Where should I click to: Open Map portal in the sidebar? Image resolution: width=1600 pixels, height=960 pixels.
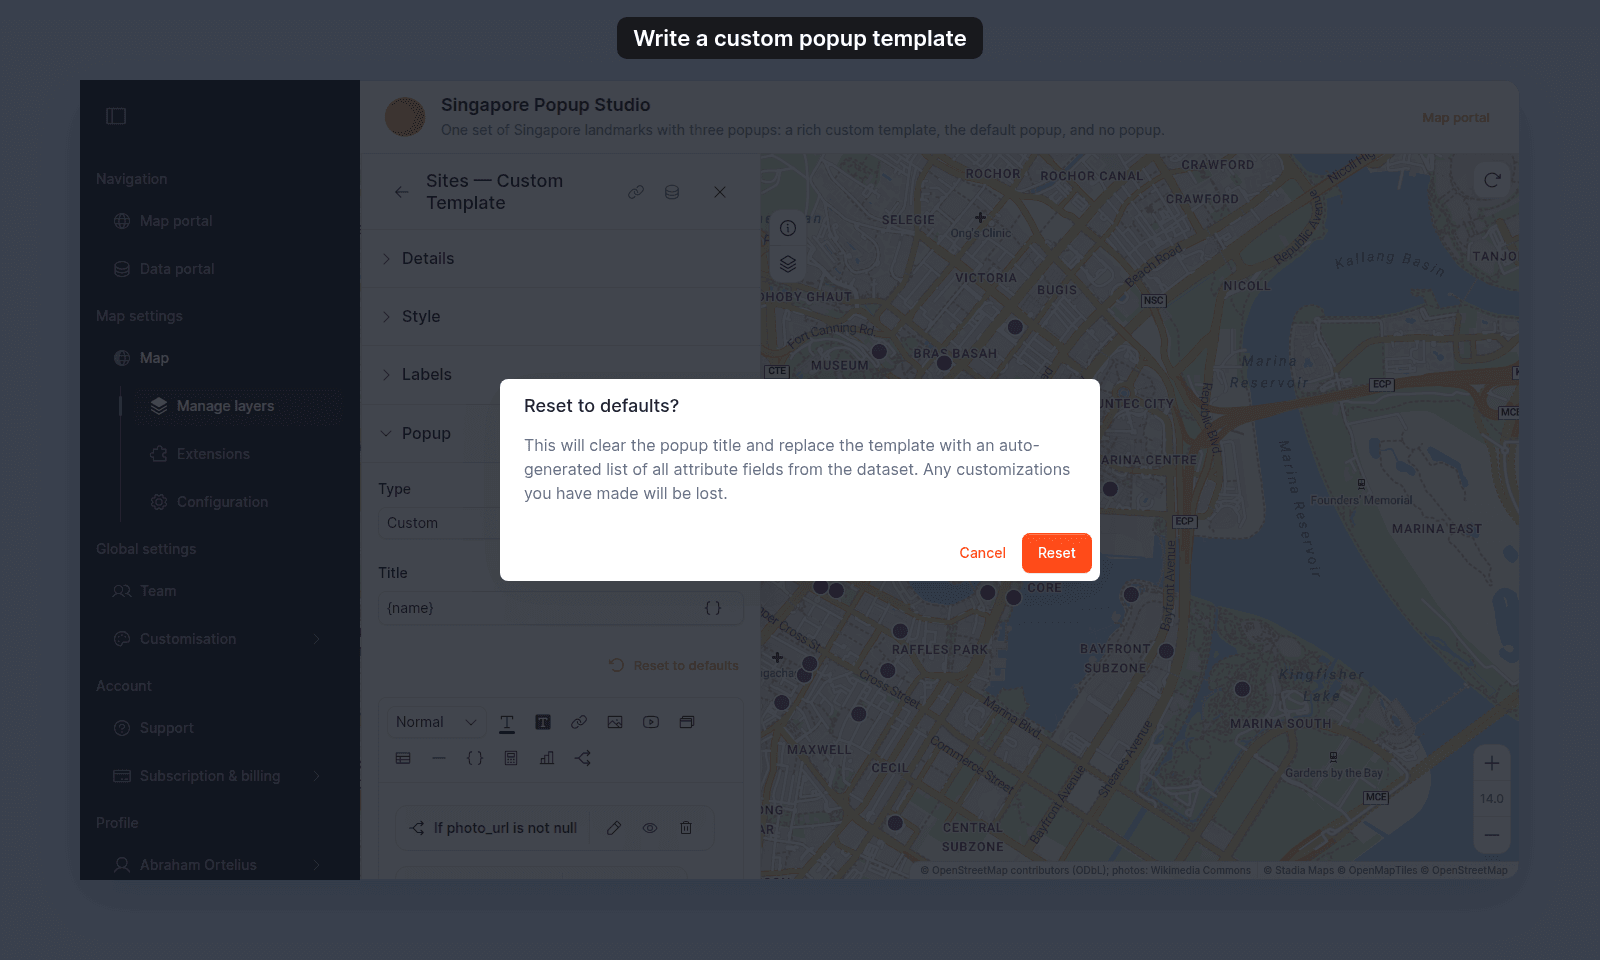pyautogui.click(x=176, y=221)
